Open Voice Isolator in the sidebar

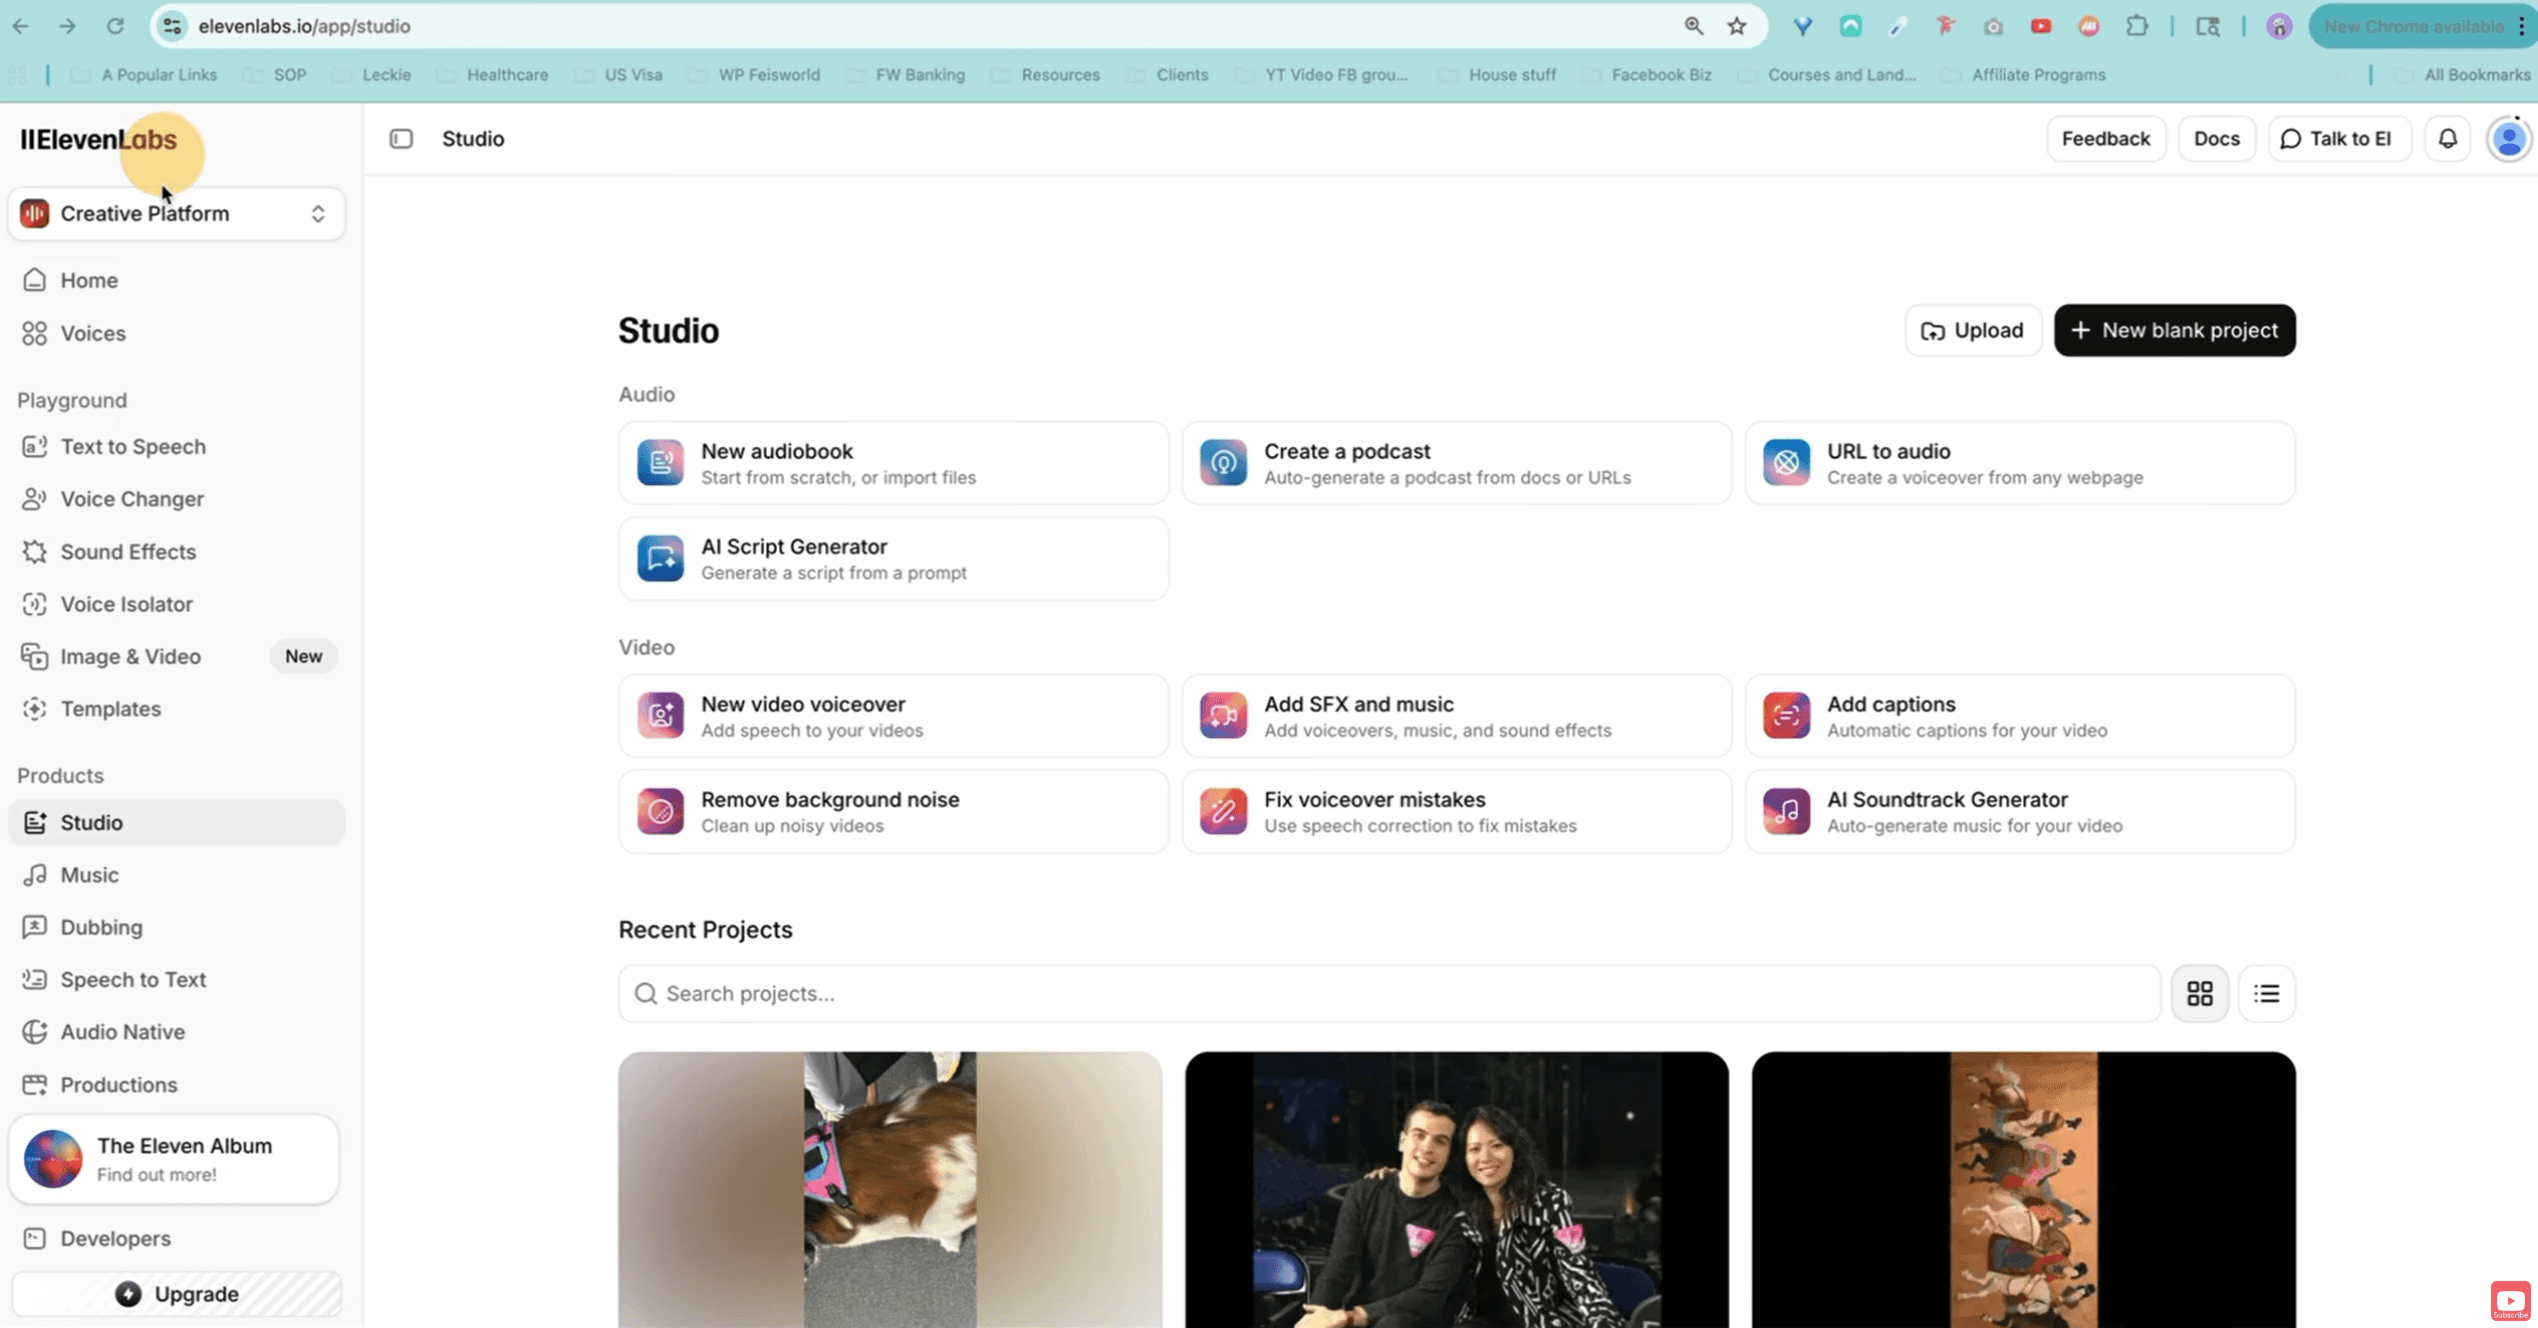tap(176, 604)
